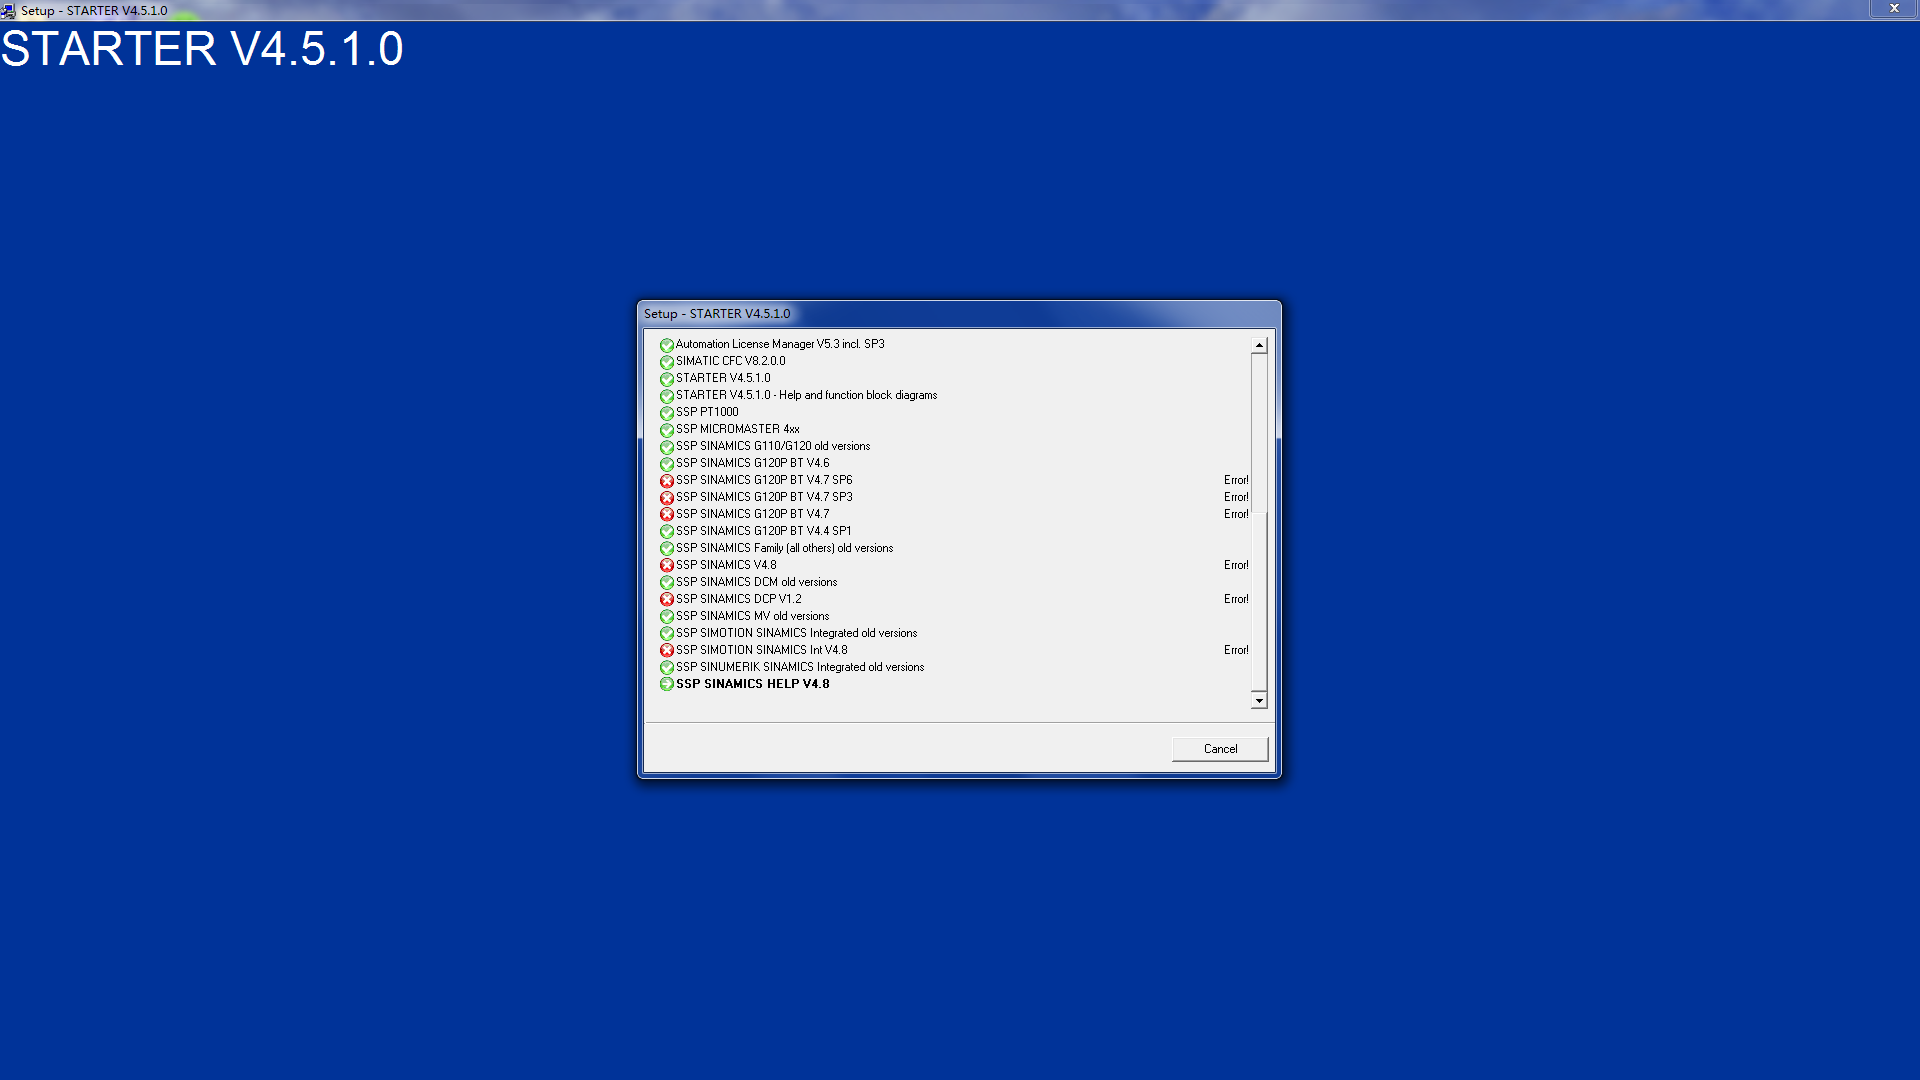The height and width of the screenshot is (1080, 1920).
Task: Click green progress icon beside SINAMICS HELP V4.8
Action: coord(666,685)
